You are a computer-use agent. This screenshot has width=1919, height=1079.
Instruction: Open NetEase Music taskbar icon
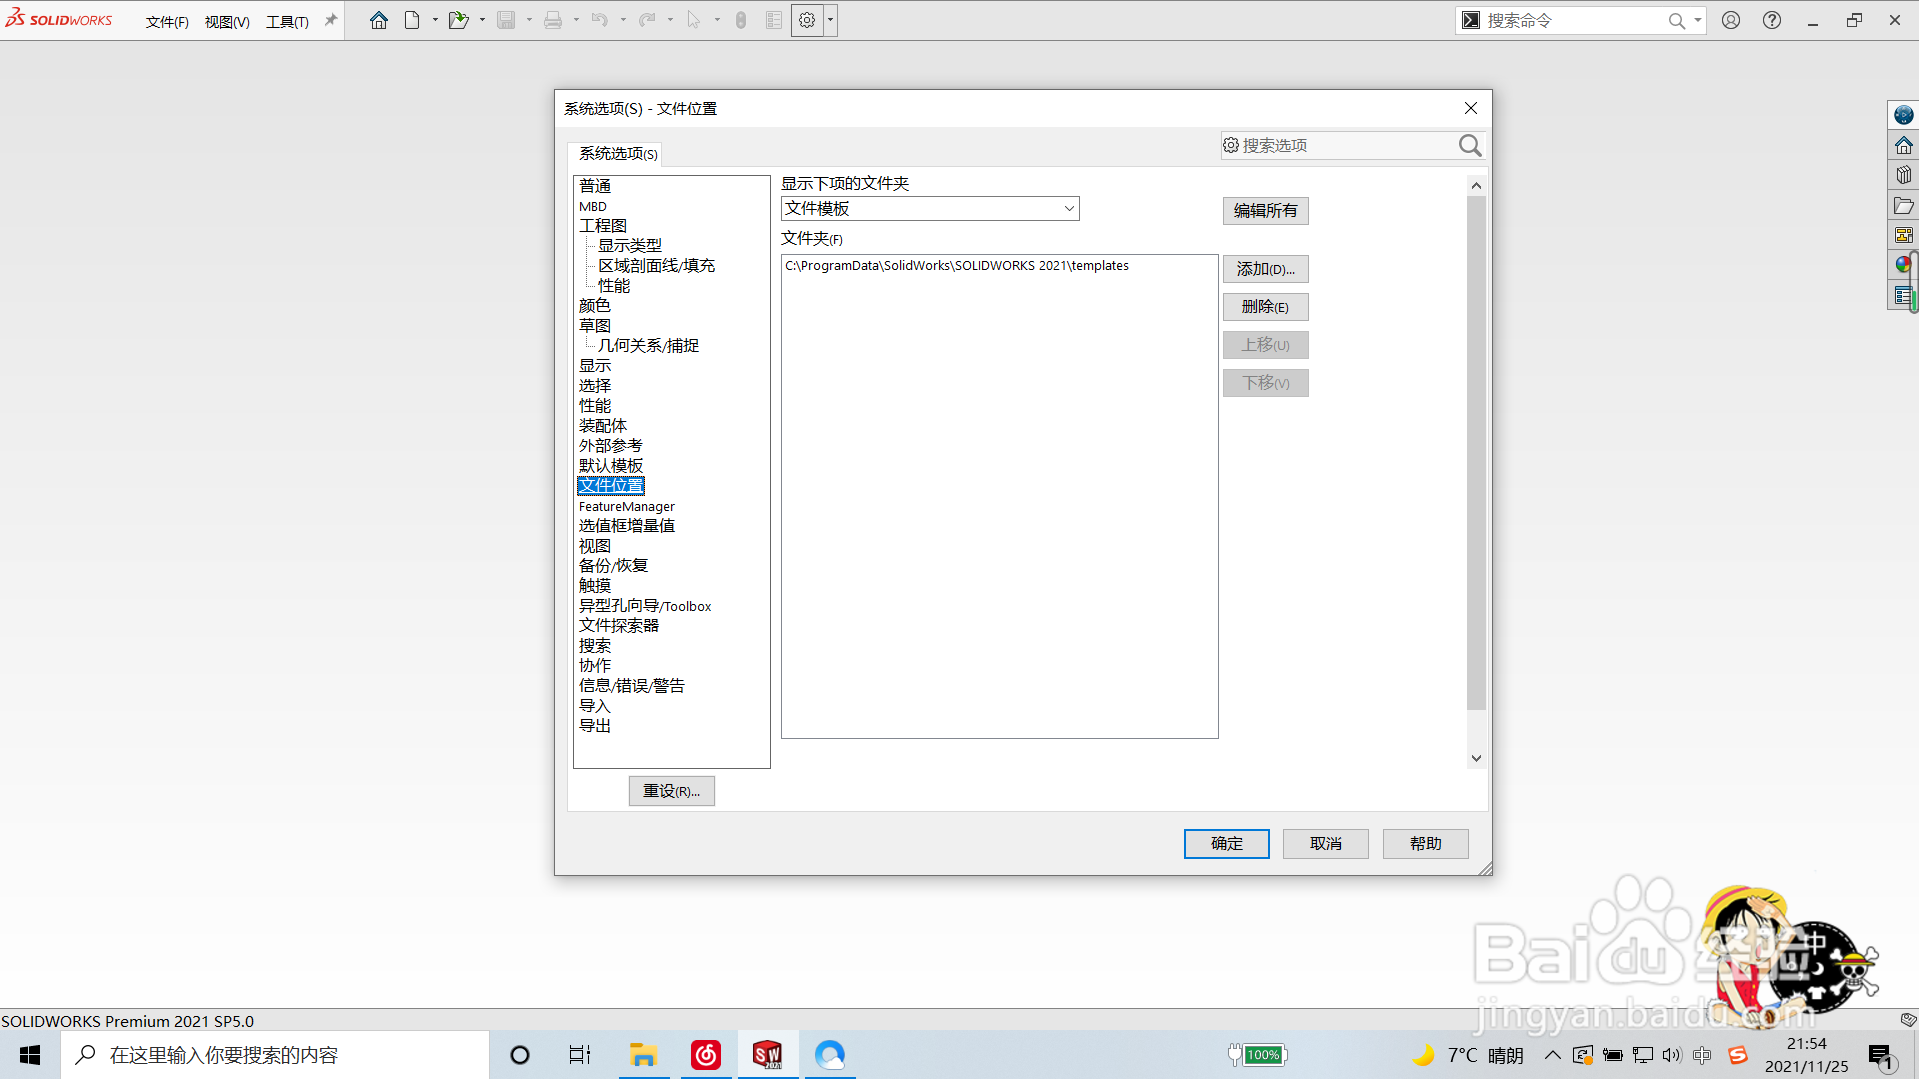tap(706, 1055)
